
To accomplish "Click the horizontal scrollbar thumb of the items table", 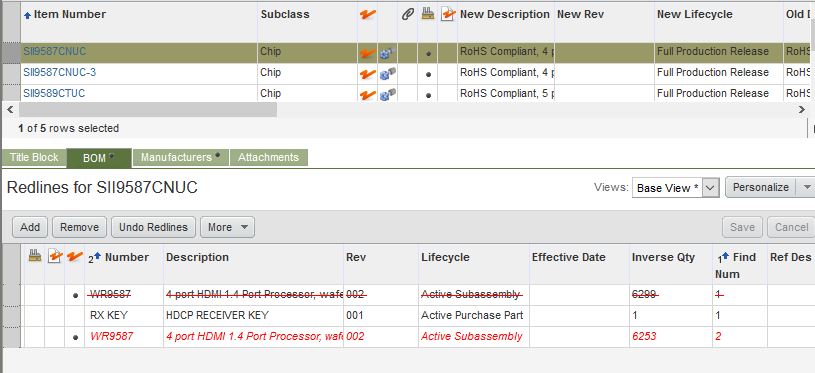I will (x=148, y=110).
